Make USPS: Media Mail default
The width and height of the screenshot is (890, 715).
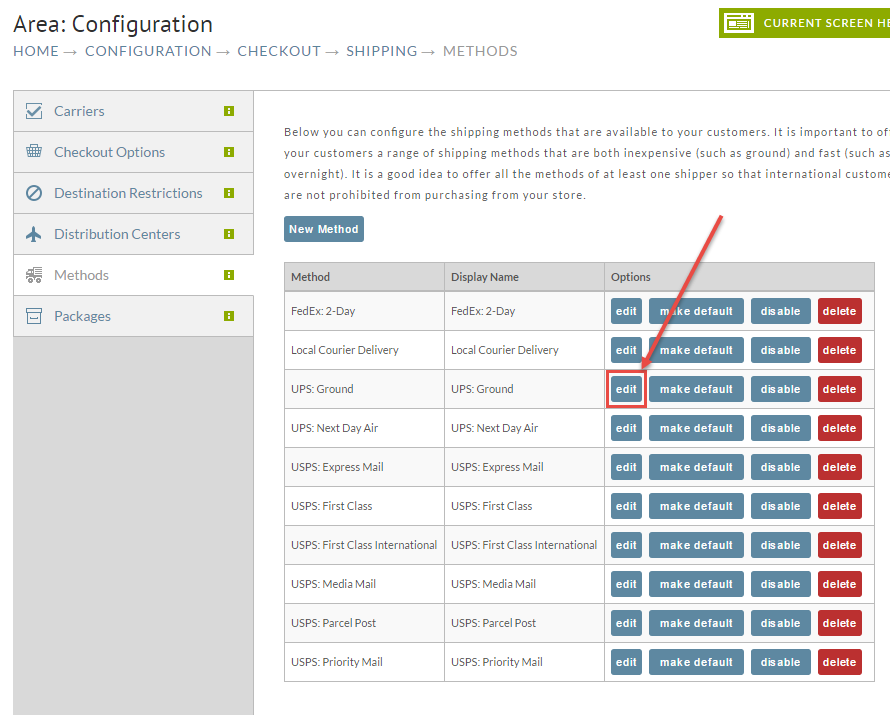pyautogui.click(x=696, y=584)
